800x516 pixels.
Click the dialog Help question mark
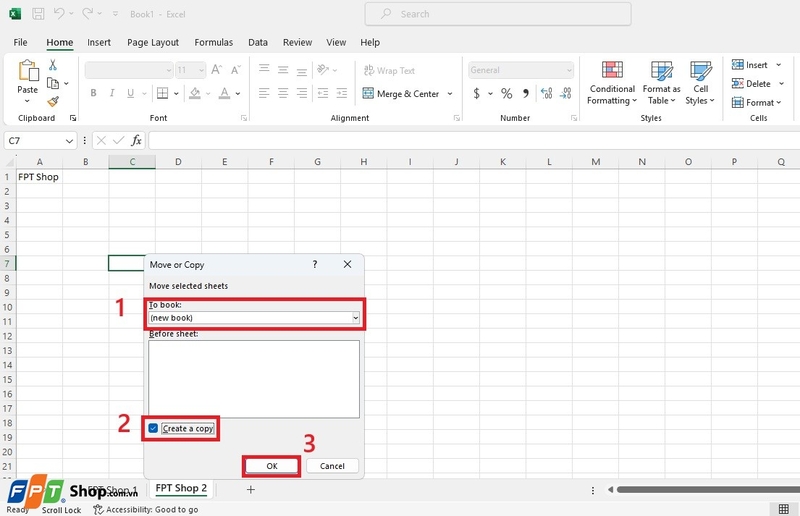[315, 264]
